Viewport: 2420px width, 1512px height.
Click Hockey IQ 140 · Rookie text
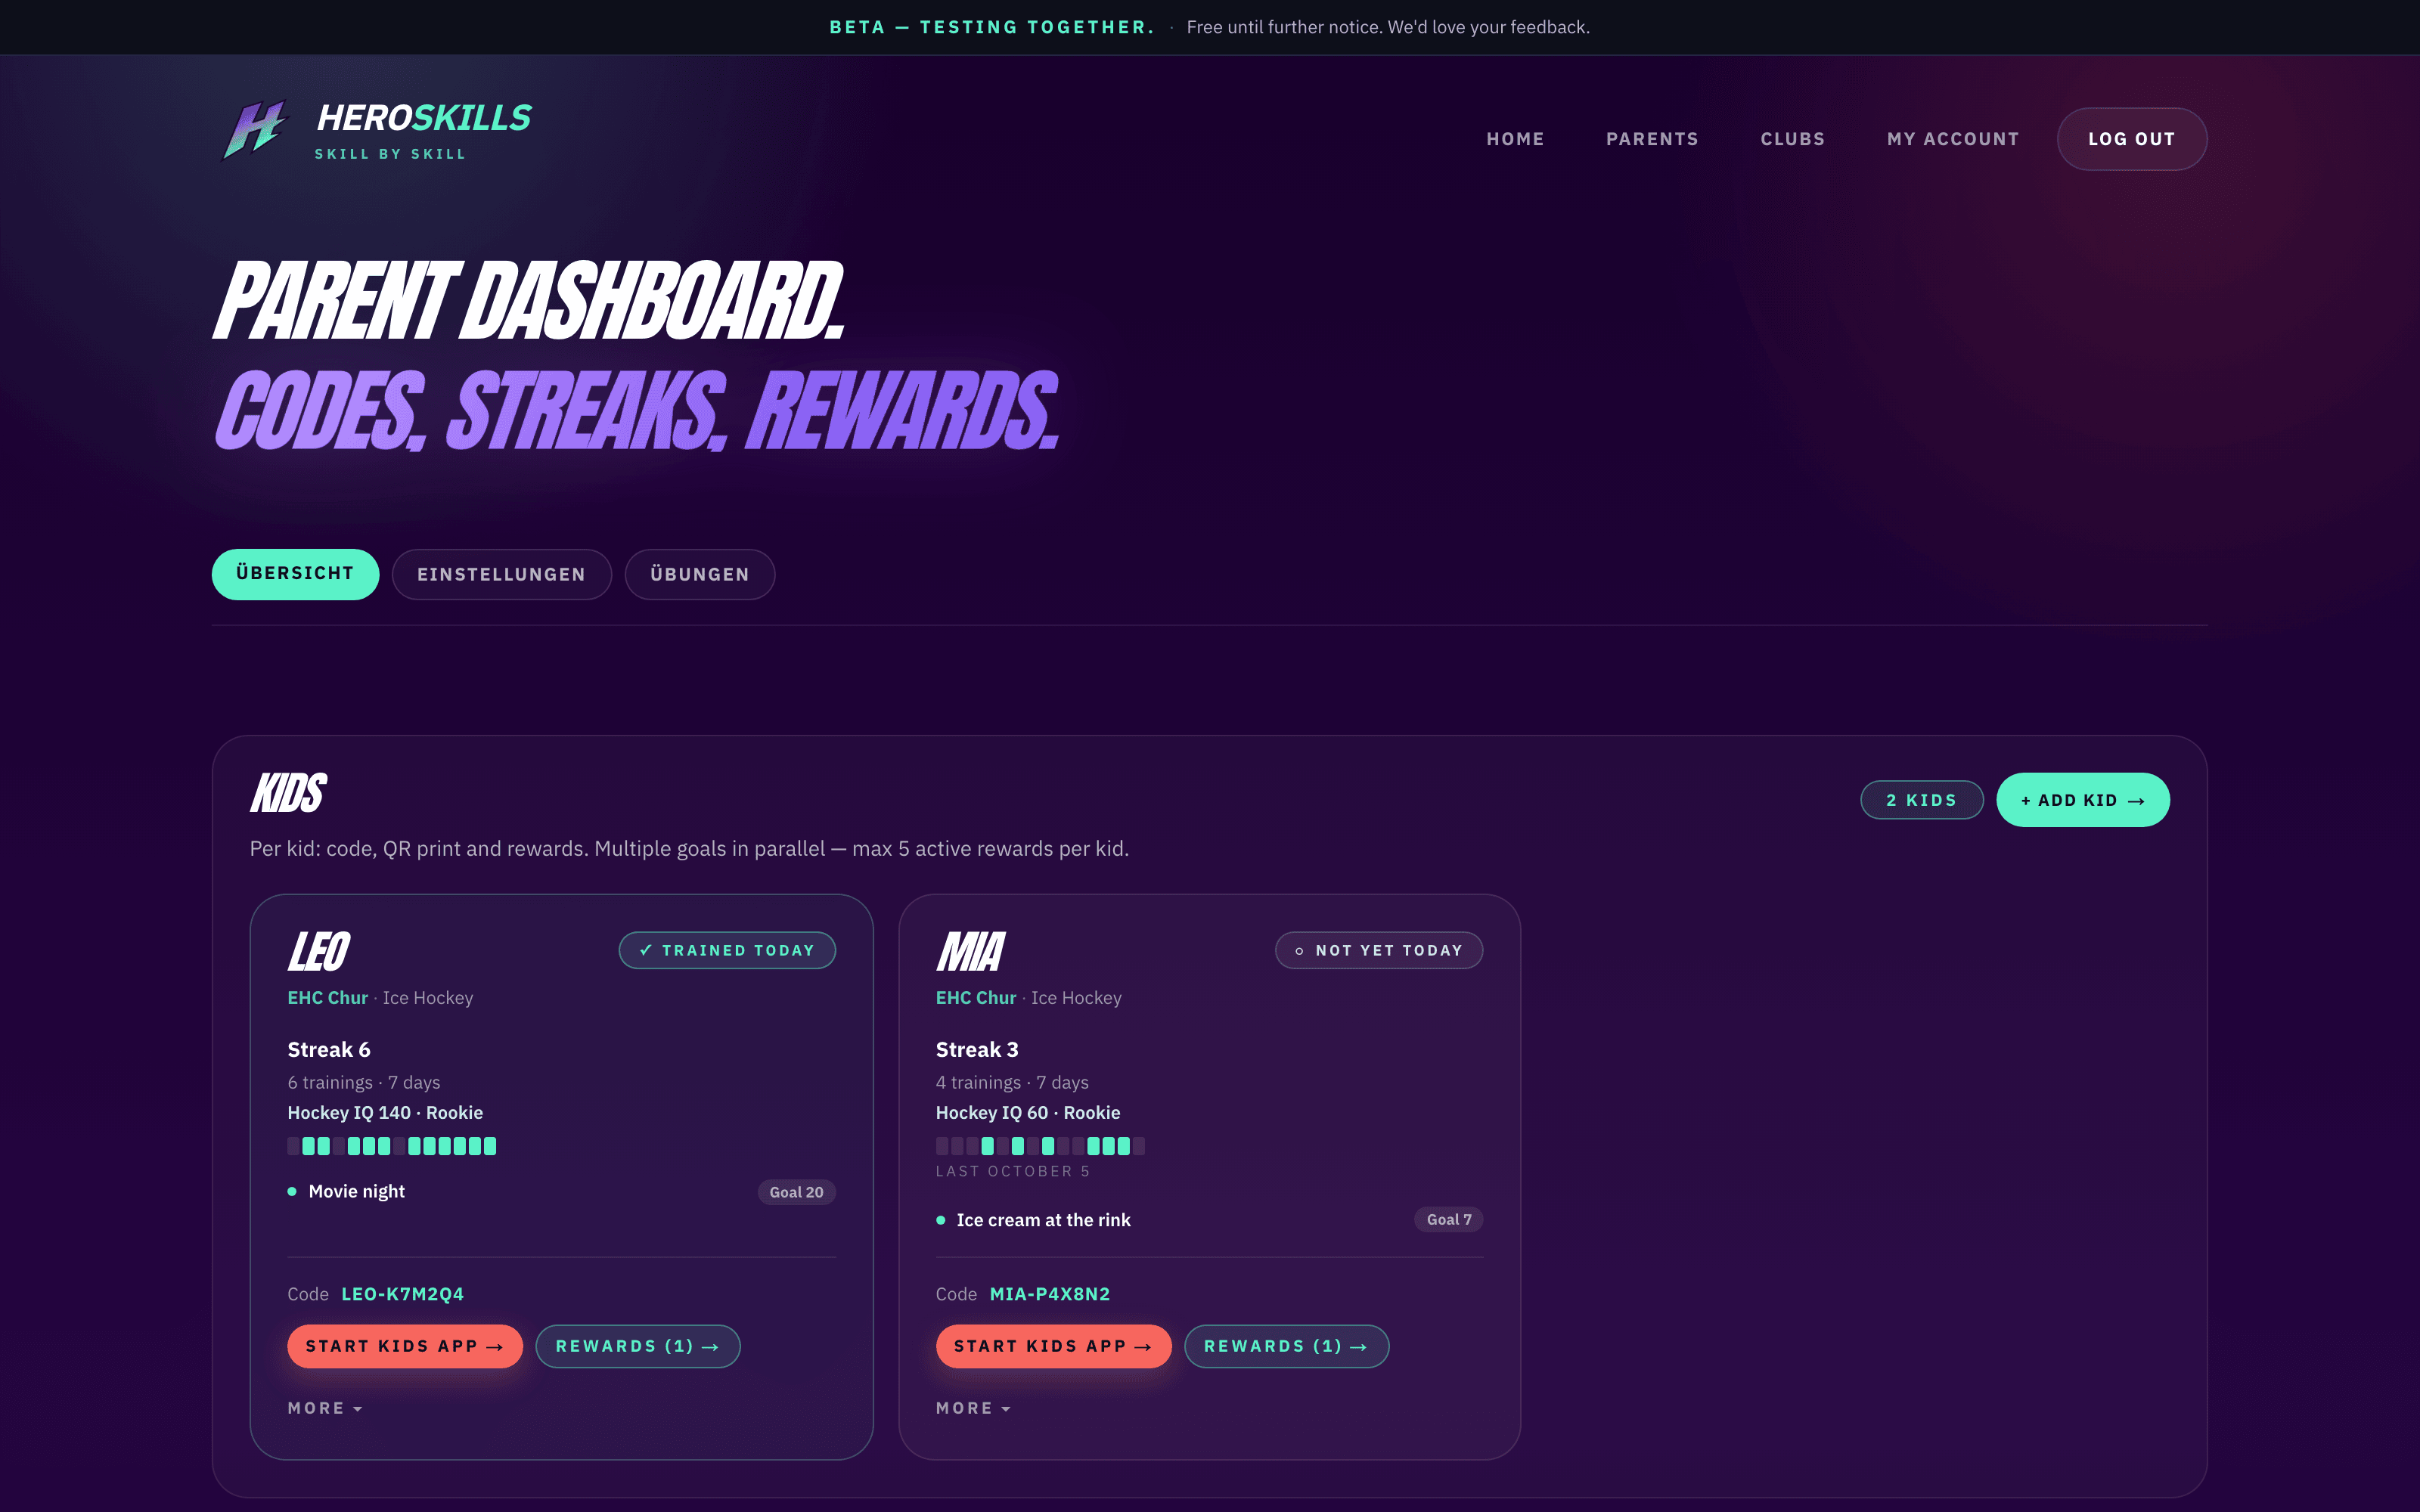pyautogui.click(x=385, y=1113)
